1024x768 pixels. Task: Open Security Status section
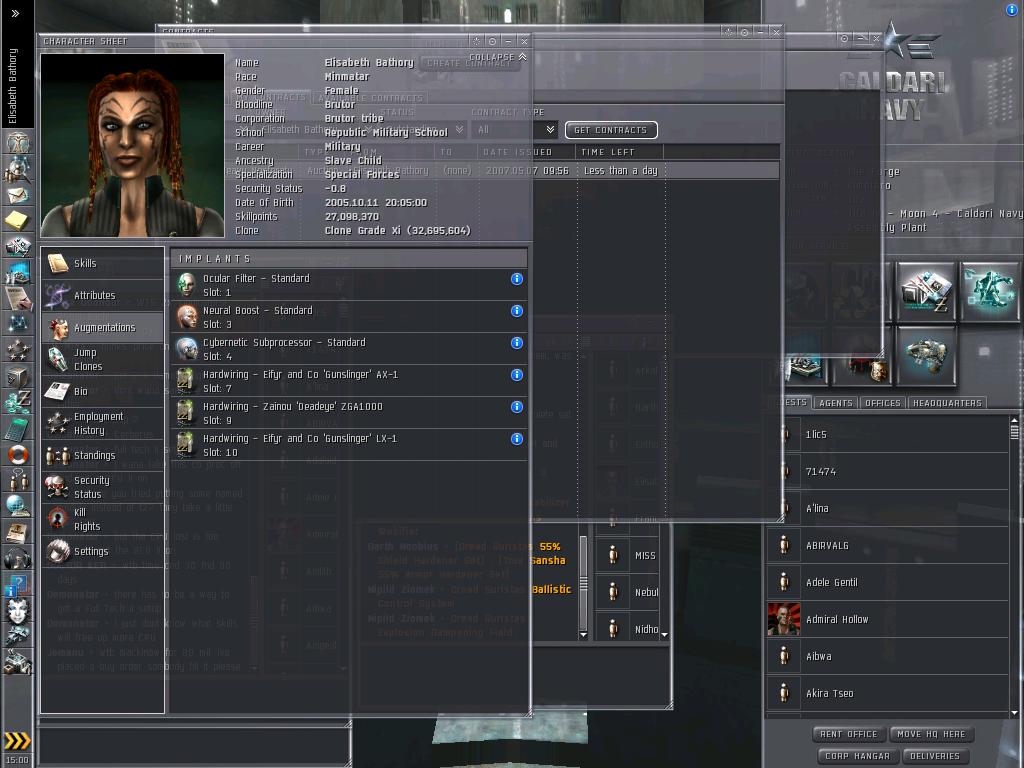coord(103,487)
